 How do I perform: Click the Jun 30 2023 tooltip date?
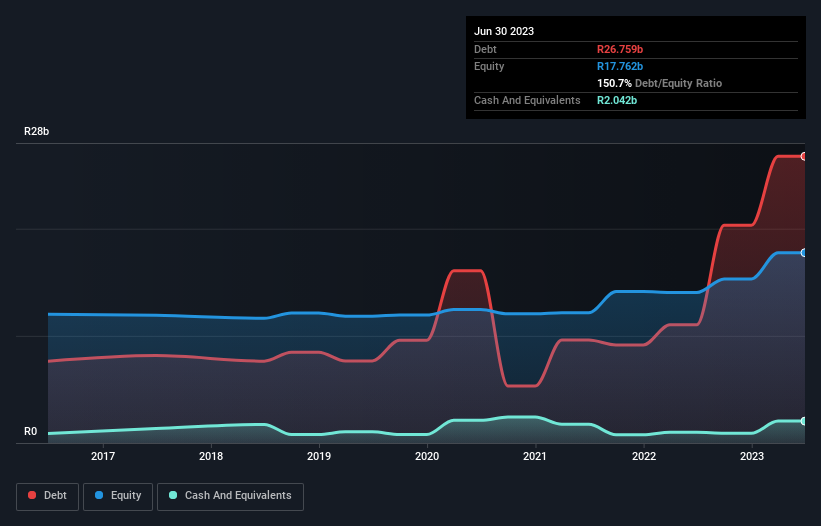(504, 31)
